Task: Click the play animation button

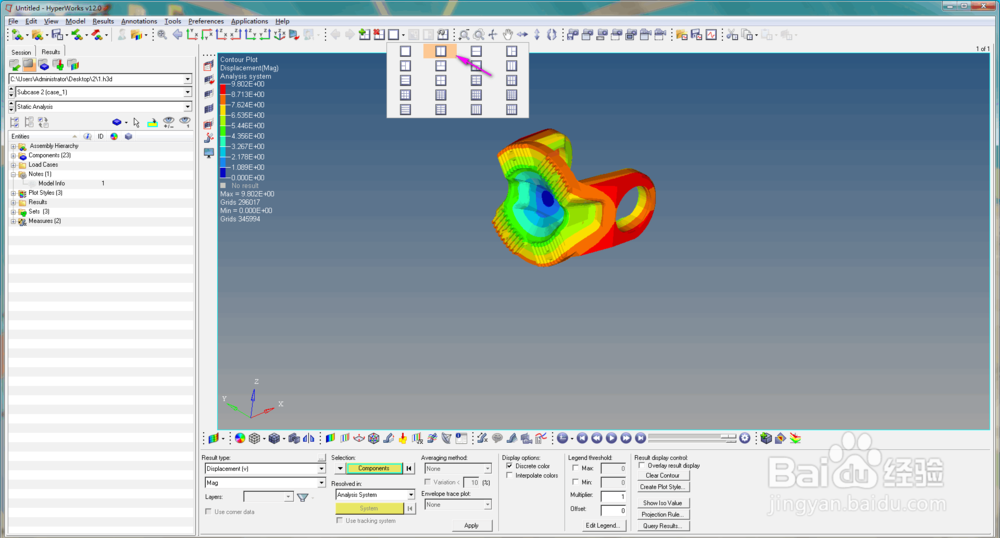Action: [x=611, y=439]
